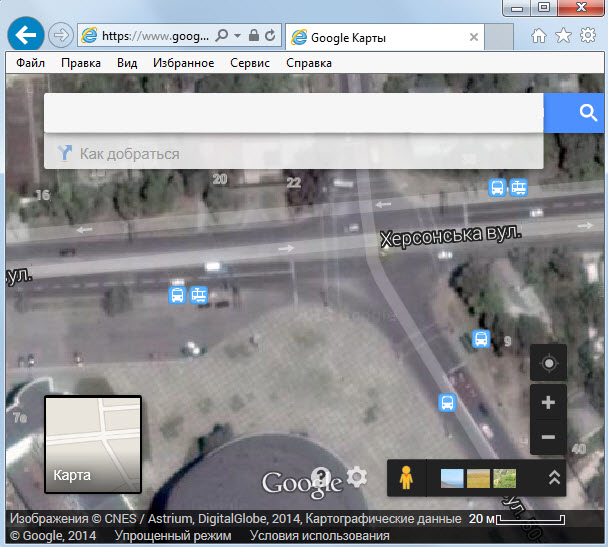Open the map settings gear icon

pyautogui.click(x=356, y=477)
